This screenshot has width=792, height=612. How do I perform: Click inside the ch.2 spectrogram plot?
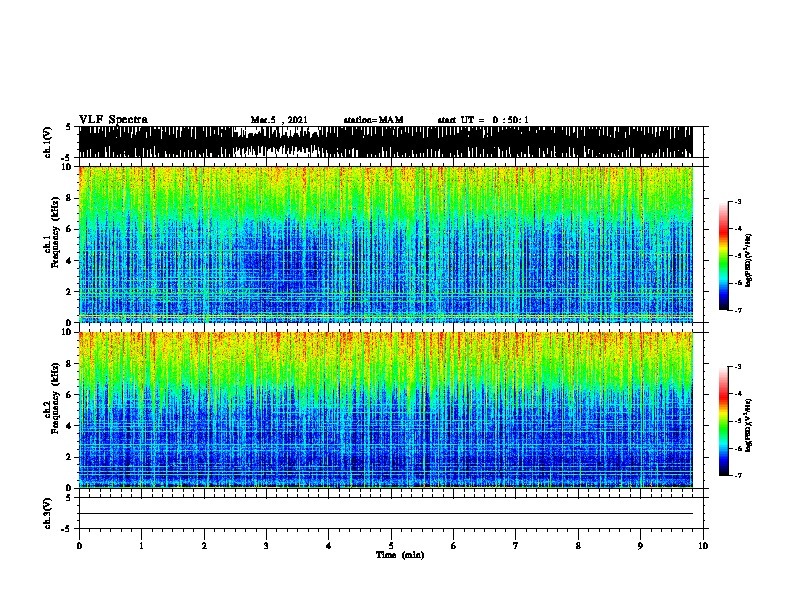click(386, 410)
